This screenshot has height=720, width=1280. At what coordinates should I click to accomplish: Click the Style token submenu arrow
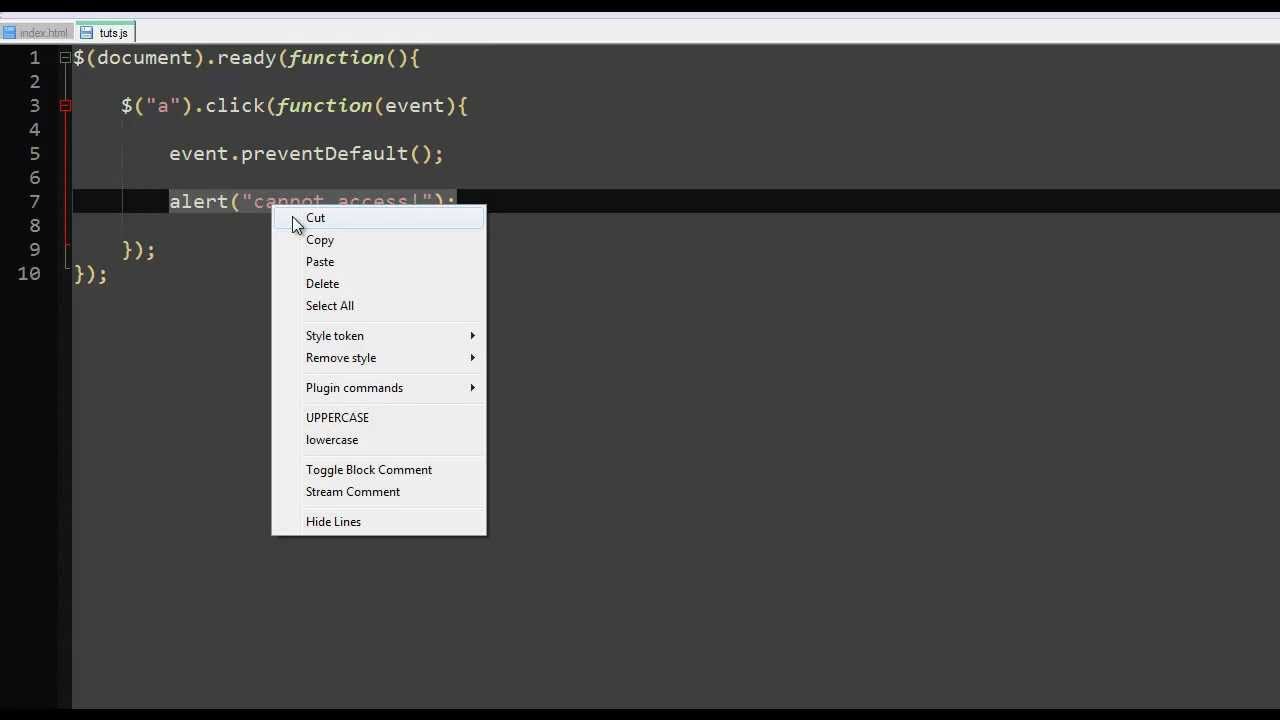[x=473, y=336]
